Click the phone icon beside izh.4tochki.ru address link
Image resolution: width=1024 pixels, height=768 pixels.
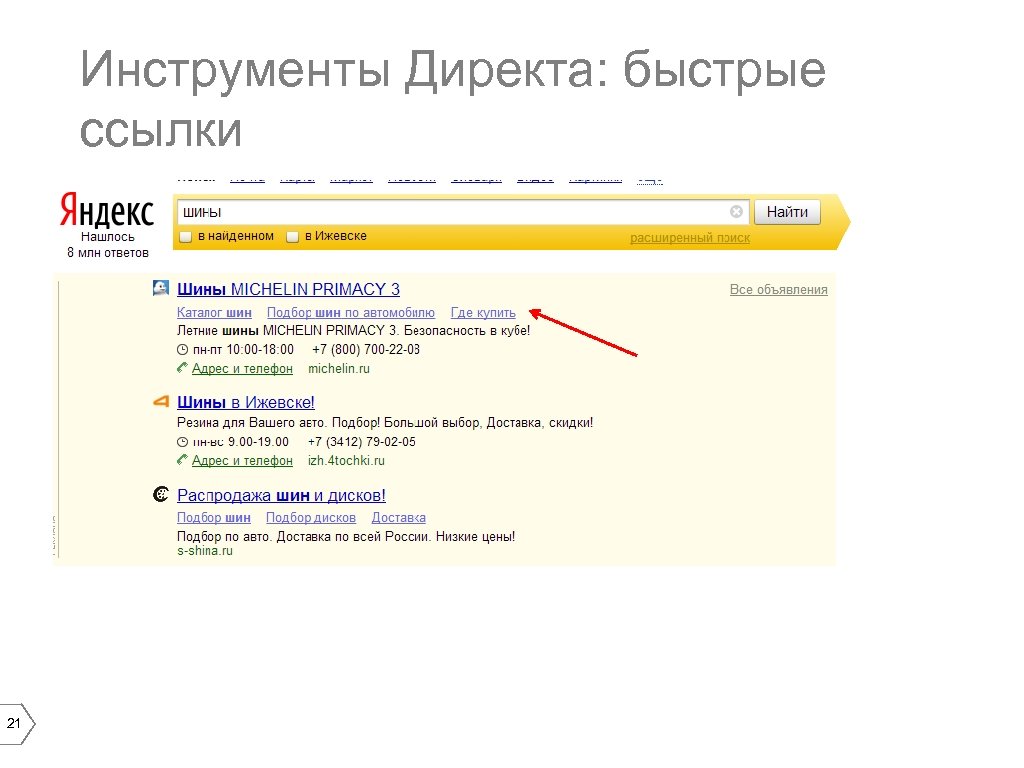click(x=182, y=460)
